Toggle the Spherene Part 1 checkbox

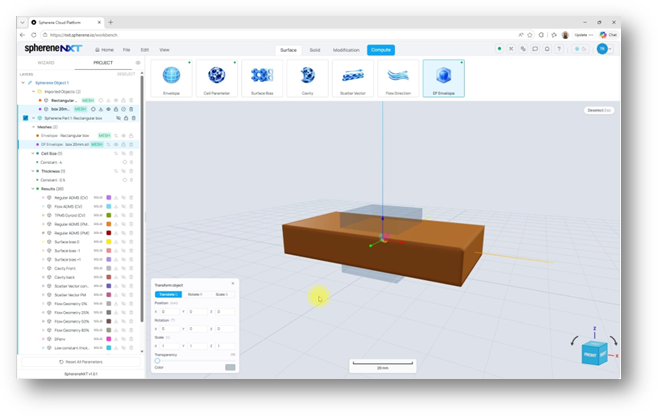pyautogui.click(x=26, y=118)
